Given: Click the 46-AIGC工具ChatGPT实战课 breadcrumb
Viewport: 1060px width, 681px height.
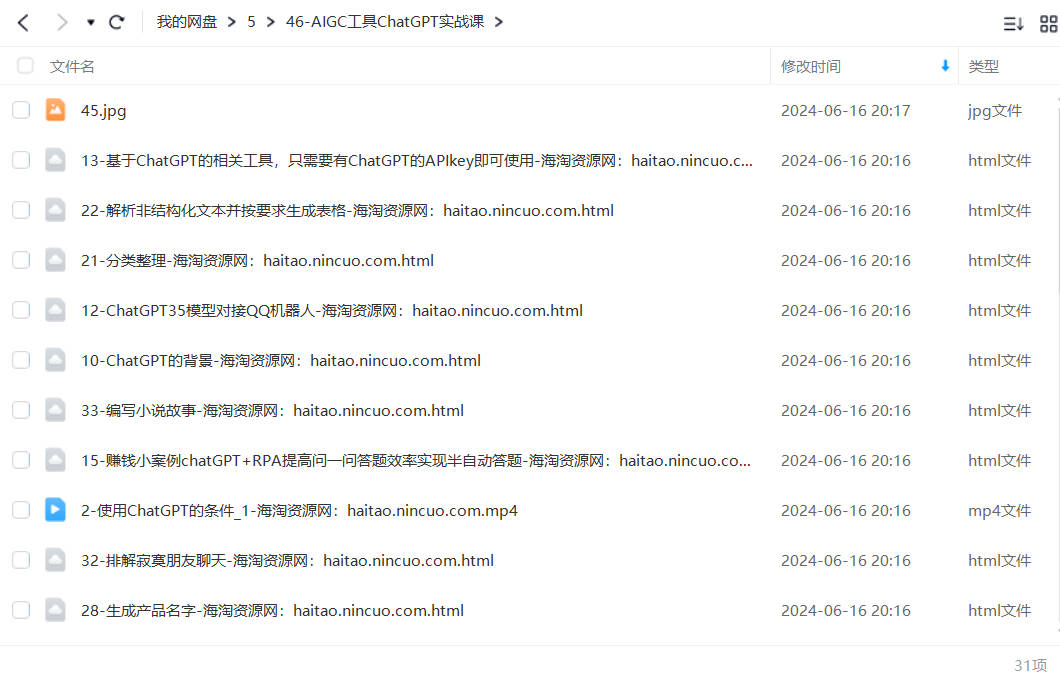Looking at the screenshot, I should 385,22.
